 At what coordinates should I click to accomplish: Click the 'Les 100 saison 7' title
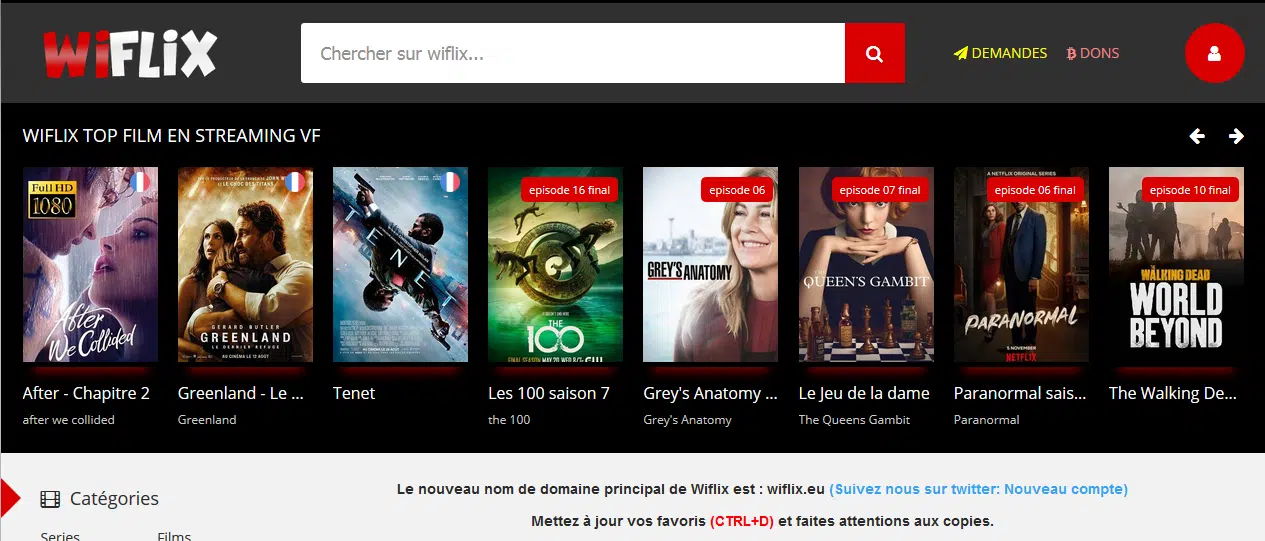pos(549,393)
